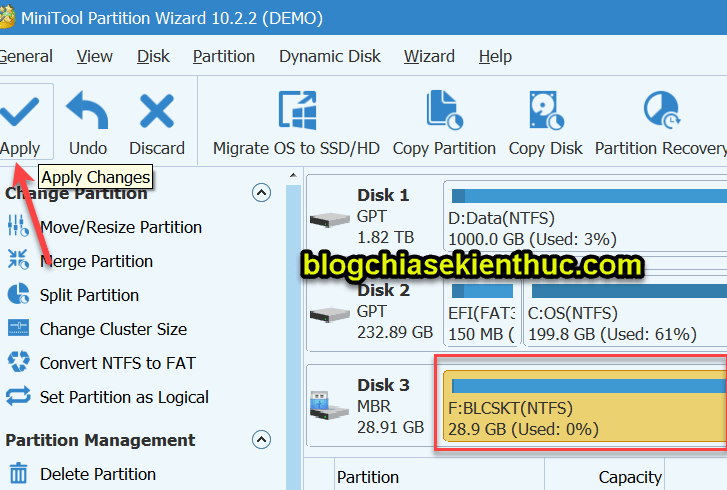Undo the last operation
The image size is (727, 490).
click(x=88, y=124)
